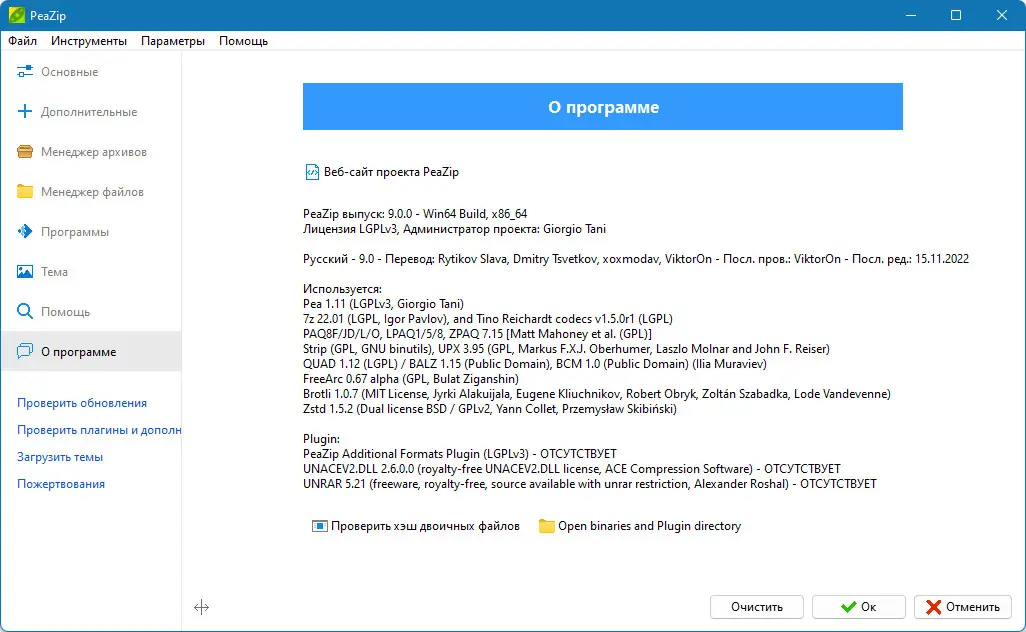Открыть меню Параметры

pos(172,41)
